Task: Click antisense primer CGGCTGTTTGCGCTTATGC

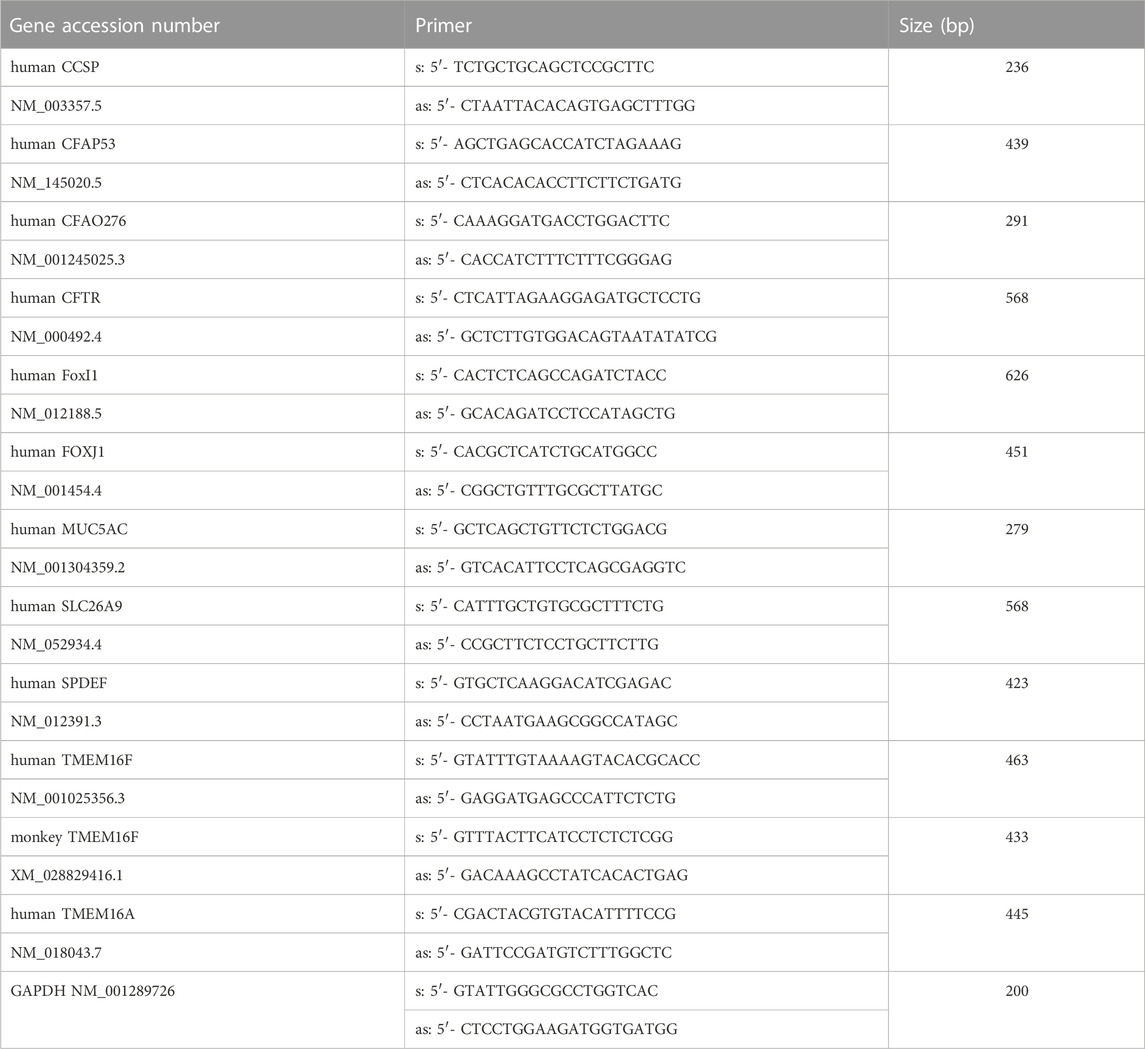Action: coord(562,491)
